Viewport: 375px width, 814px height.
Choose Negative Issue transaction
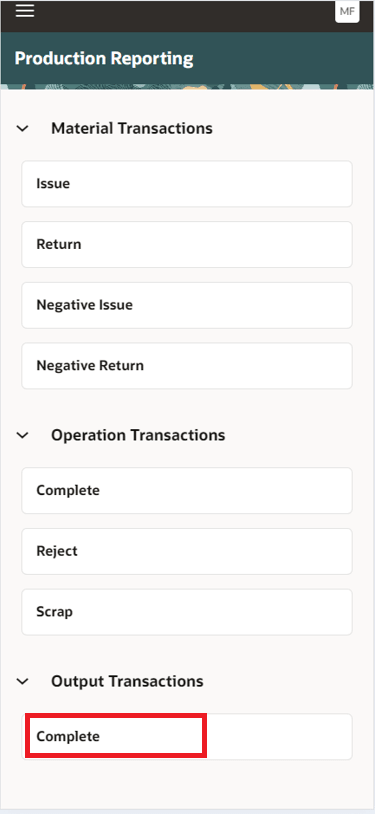coord(187,305)
